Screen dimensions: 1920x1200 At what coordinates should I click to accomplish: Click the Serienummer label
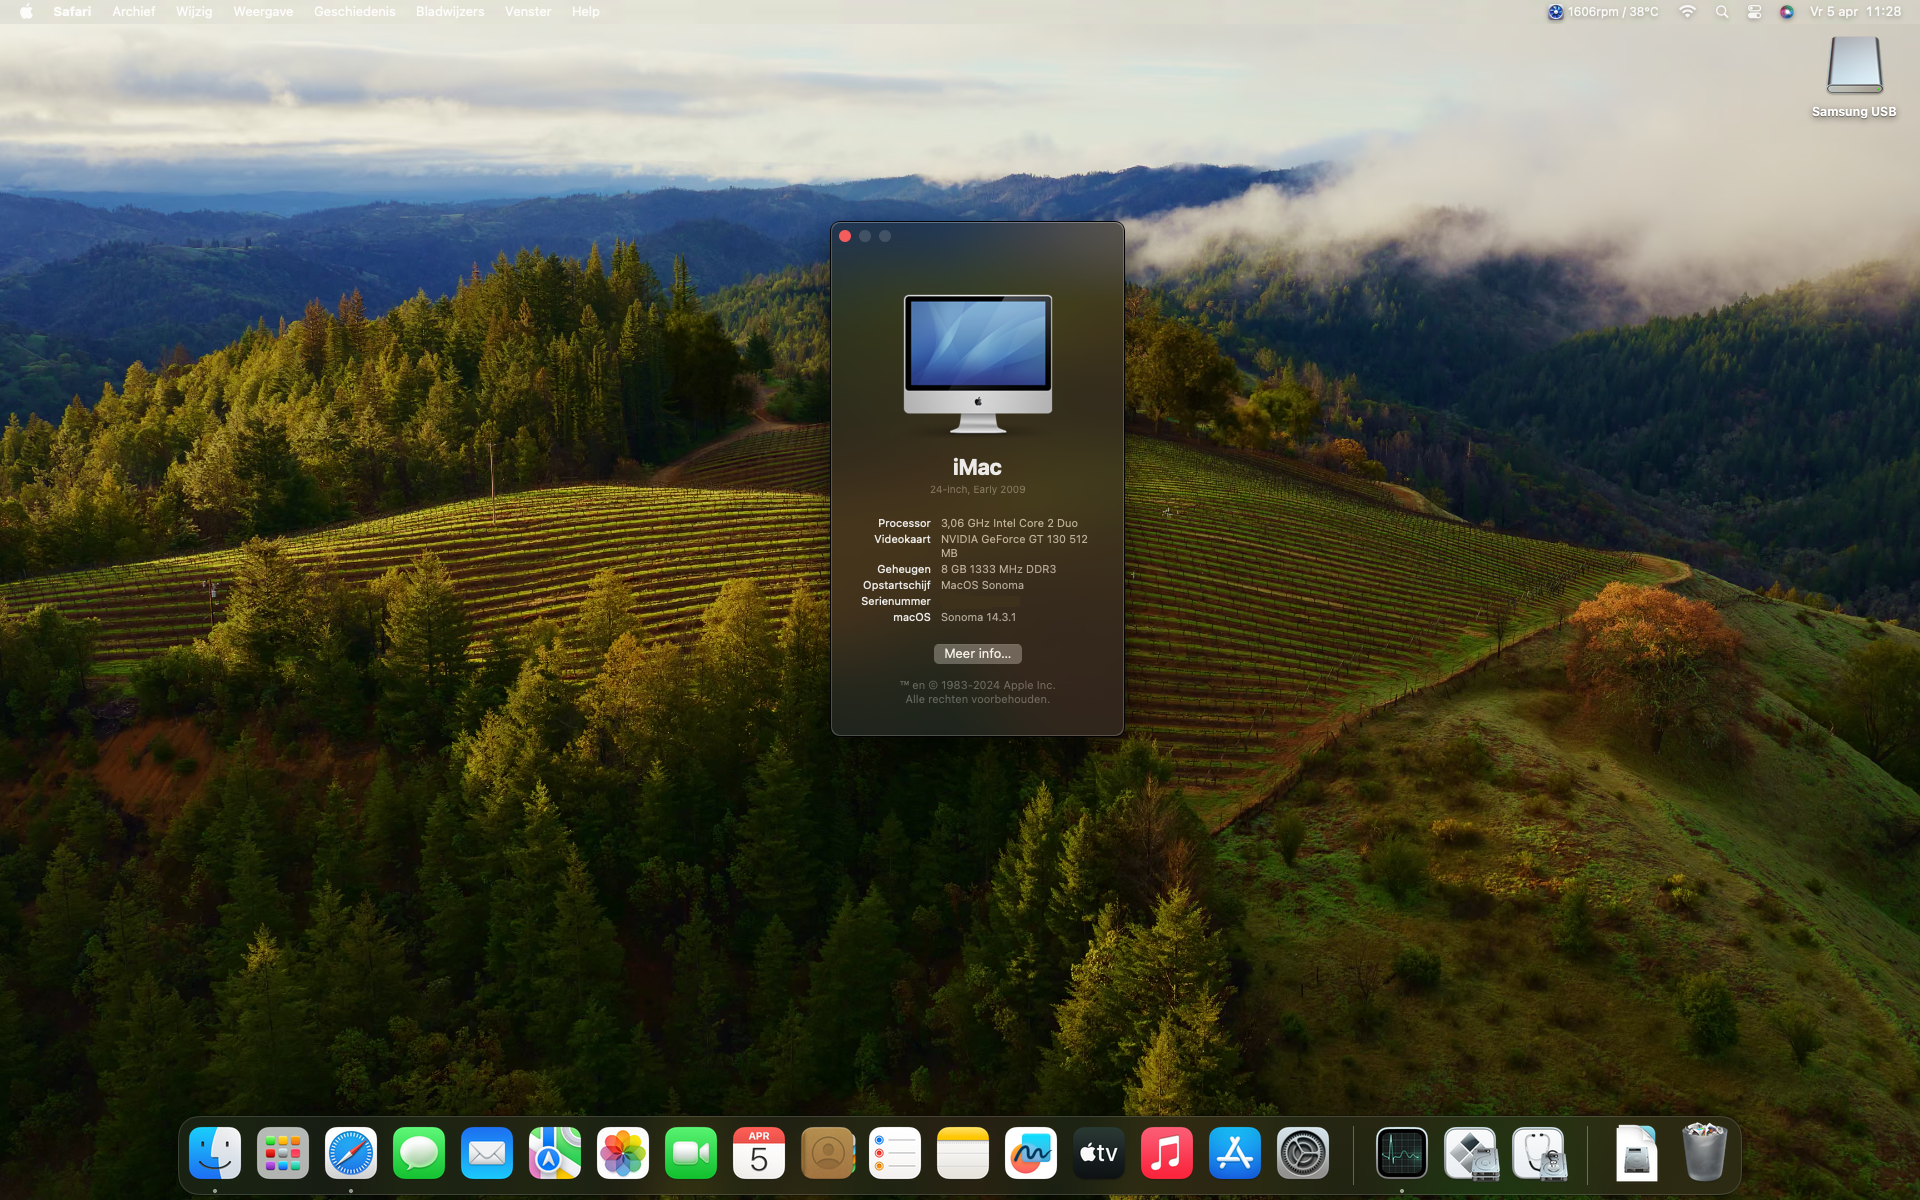[x=895, y=601]
